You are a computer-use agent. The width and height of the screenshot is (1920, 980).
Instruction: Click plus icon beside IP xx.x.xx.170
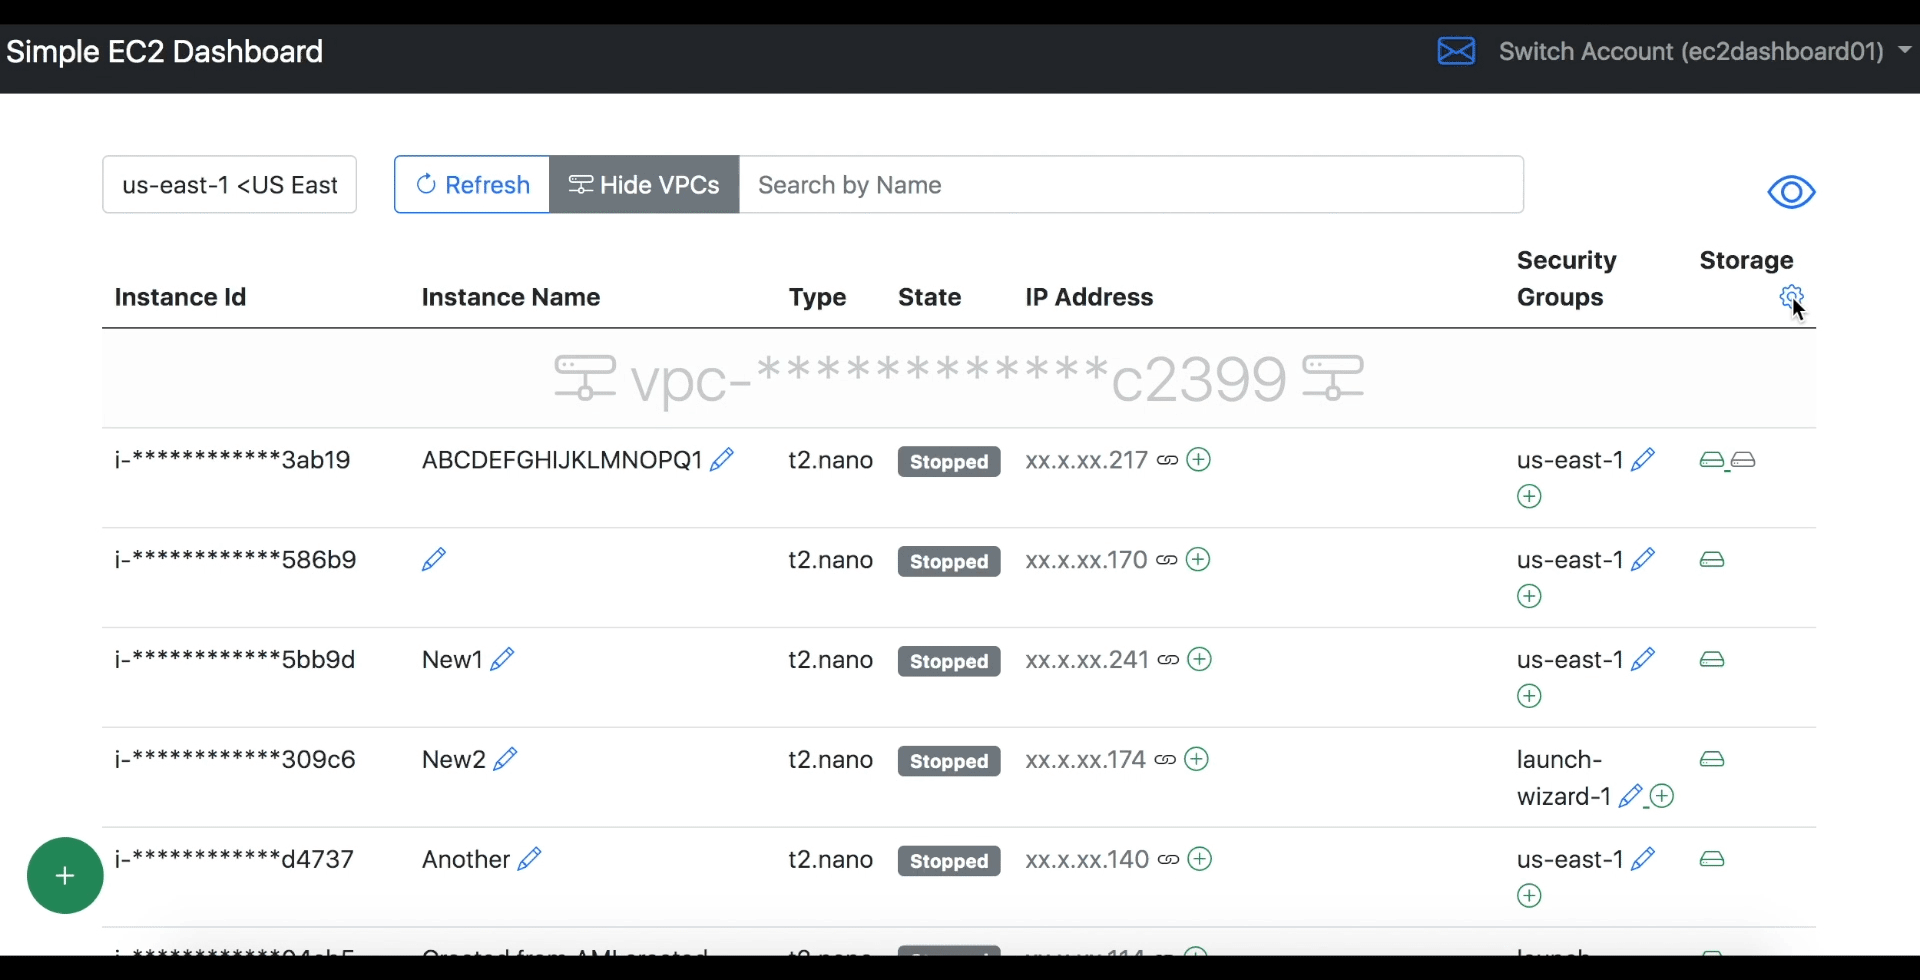click(x=1198, y=559)
